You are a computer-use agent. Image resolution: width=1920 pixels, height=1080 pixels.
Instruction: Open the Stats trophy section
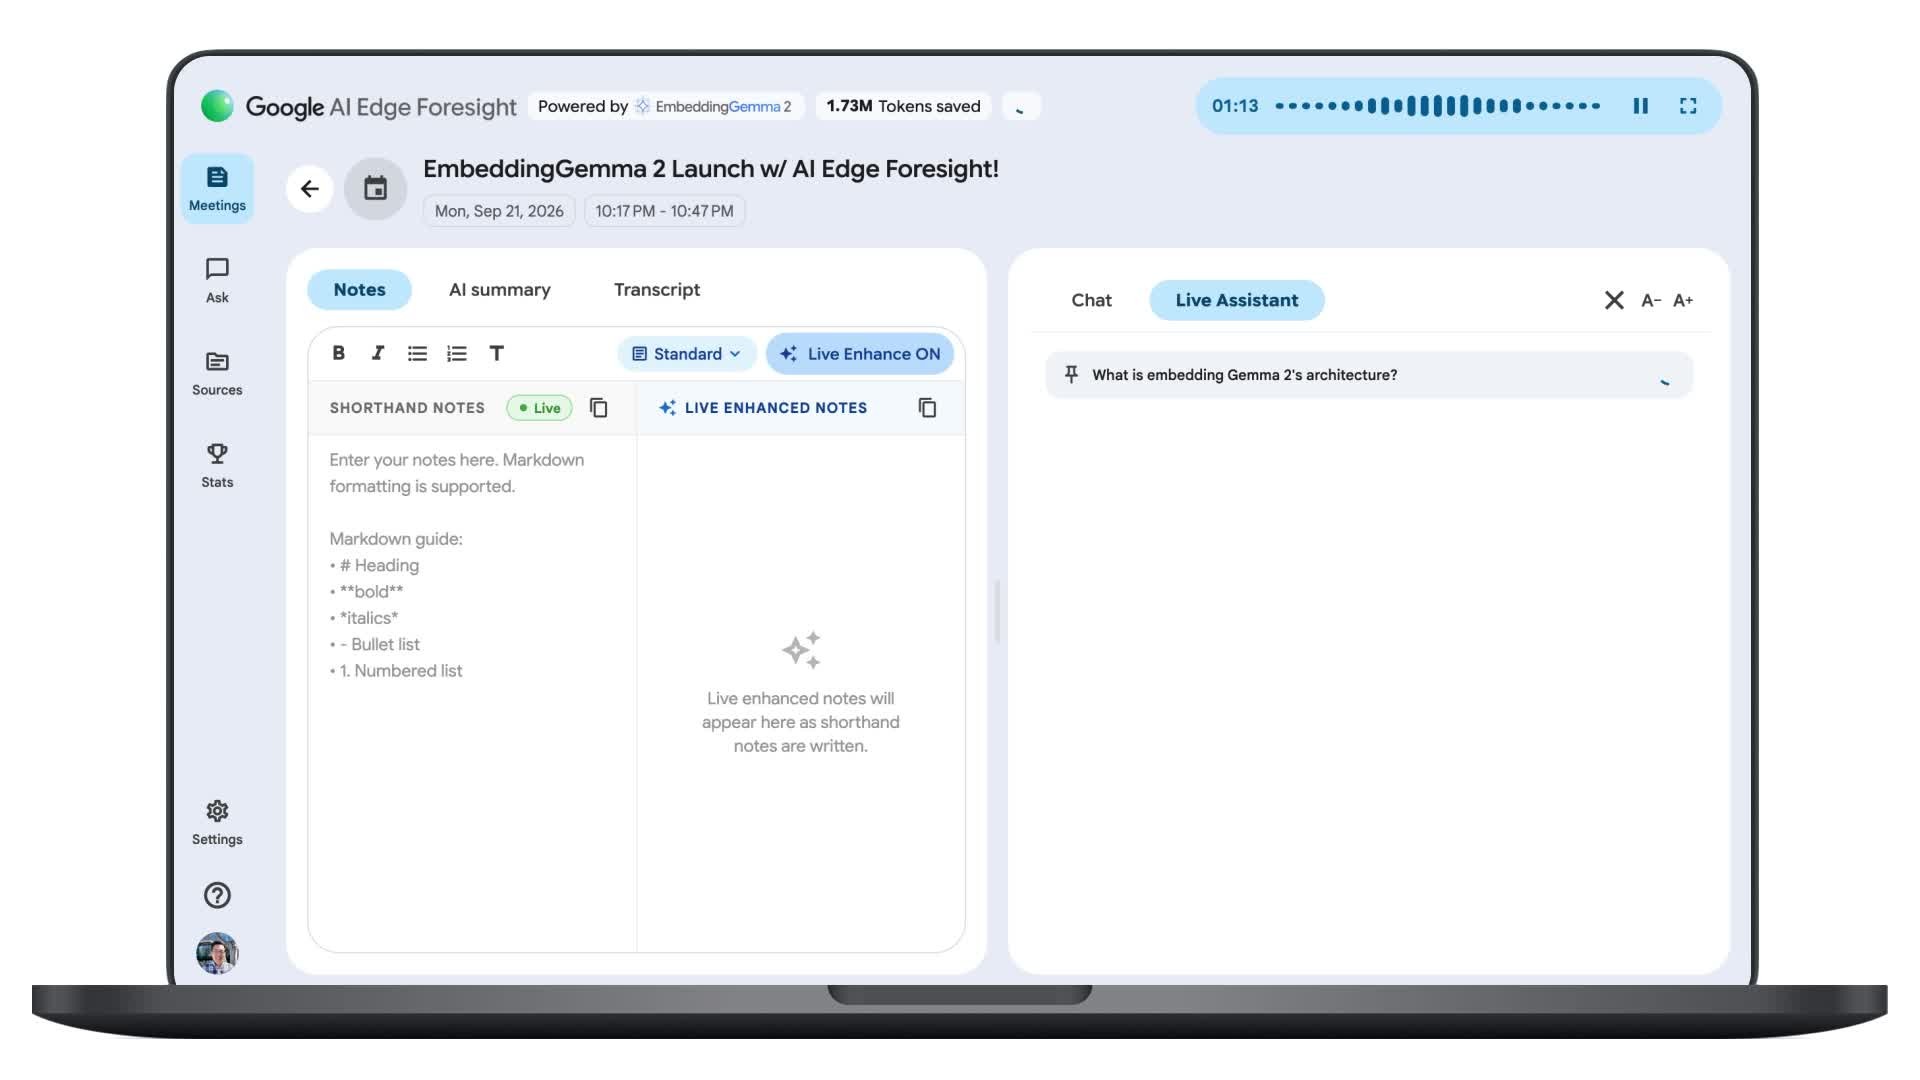217,465
